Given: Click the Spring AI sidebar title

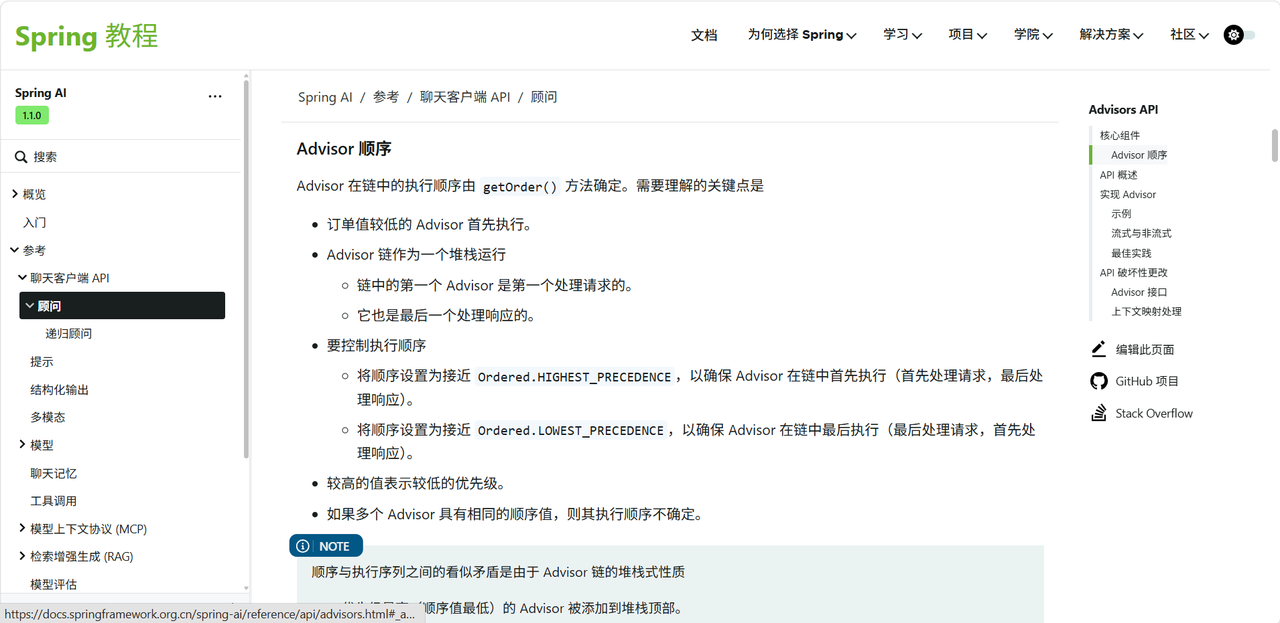Looking at the screenshot, I should click(x=41, y=93).
